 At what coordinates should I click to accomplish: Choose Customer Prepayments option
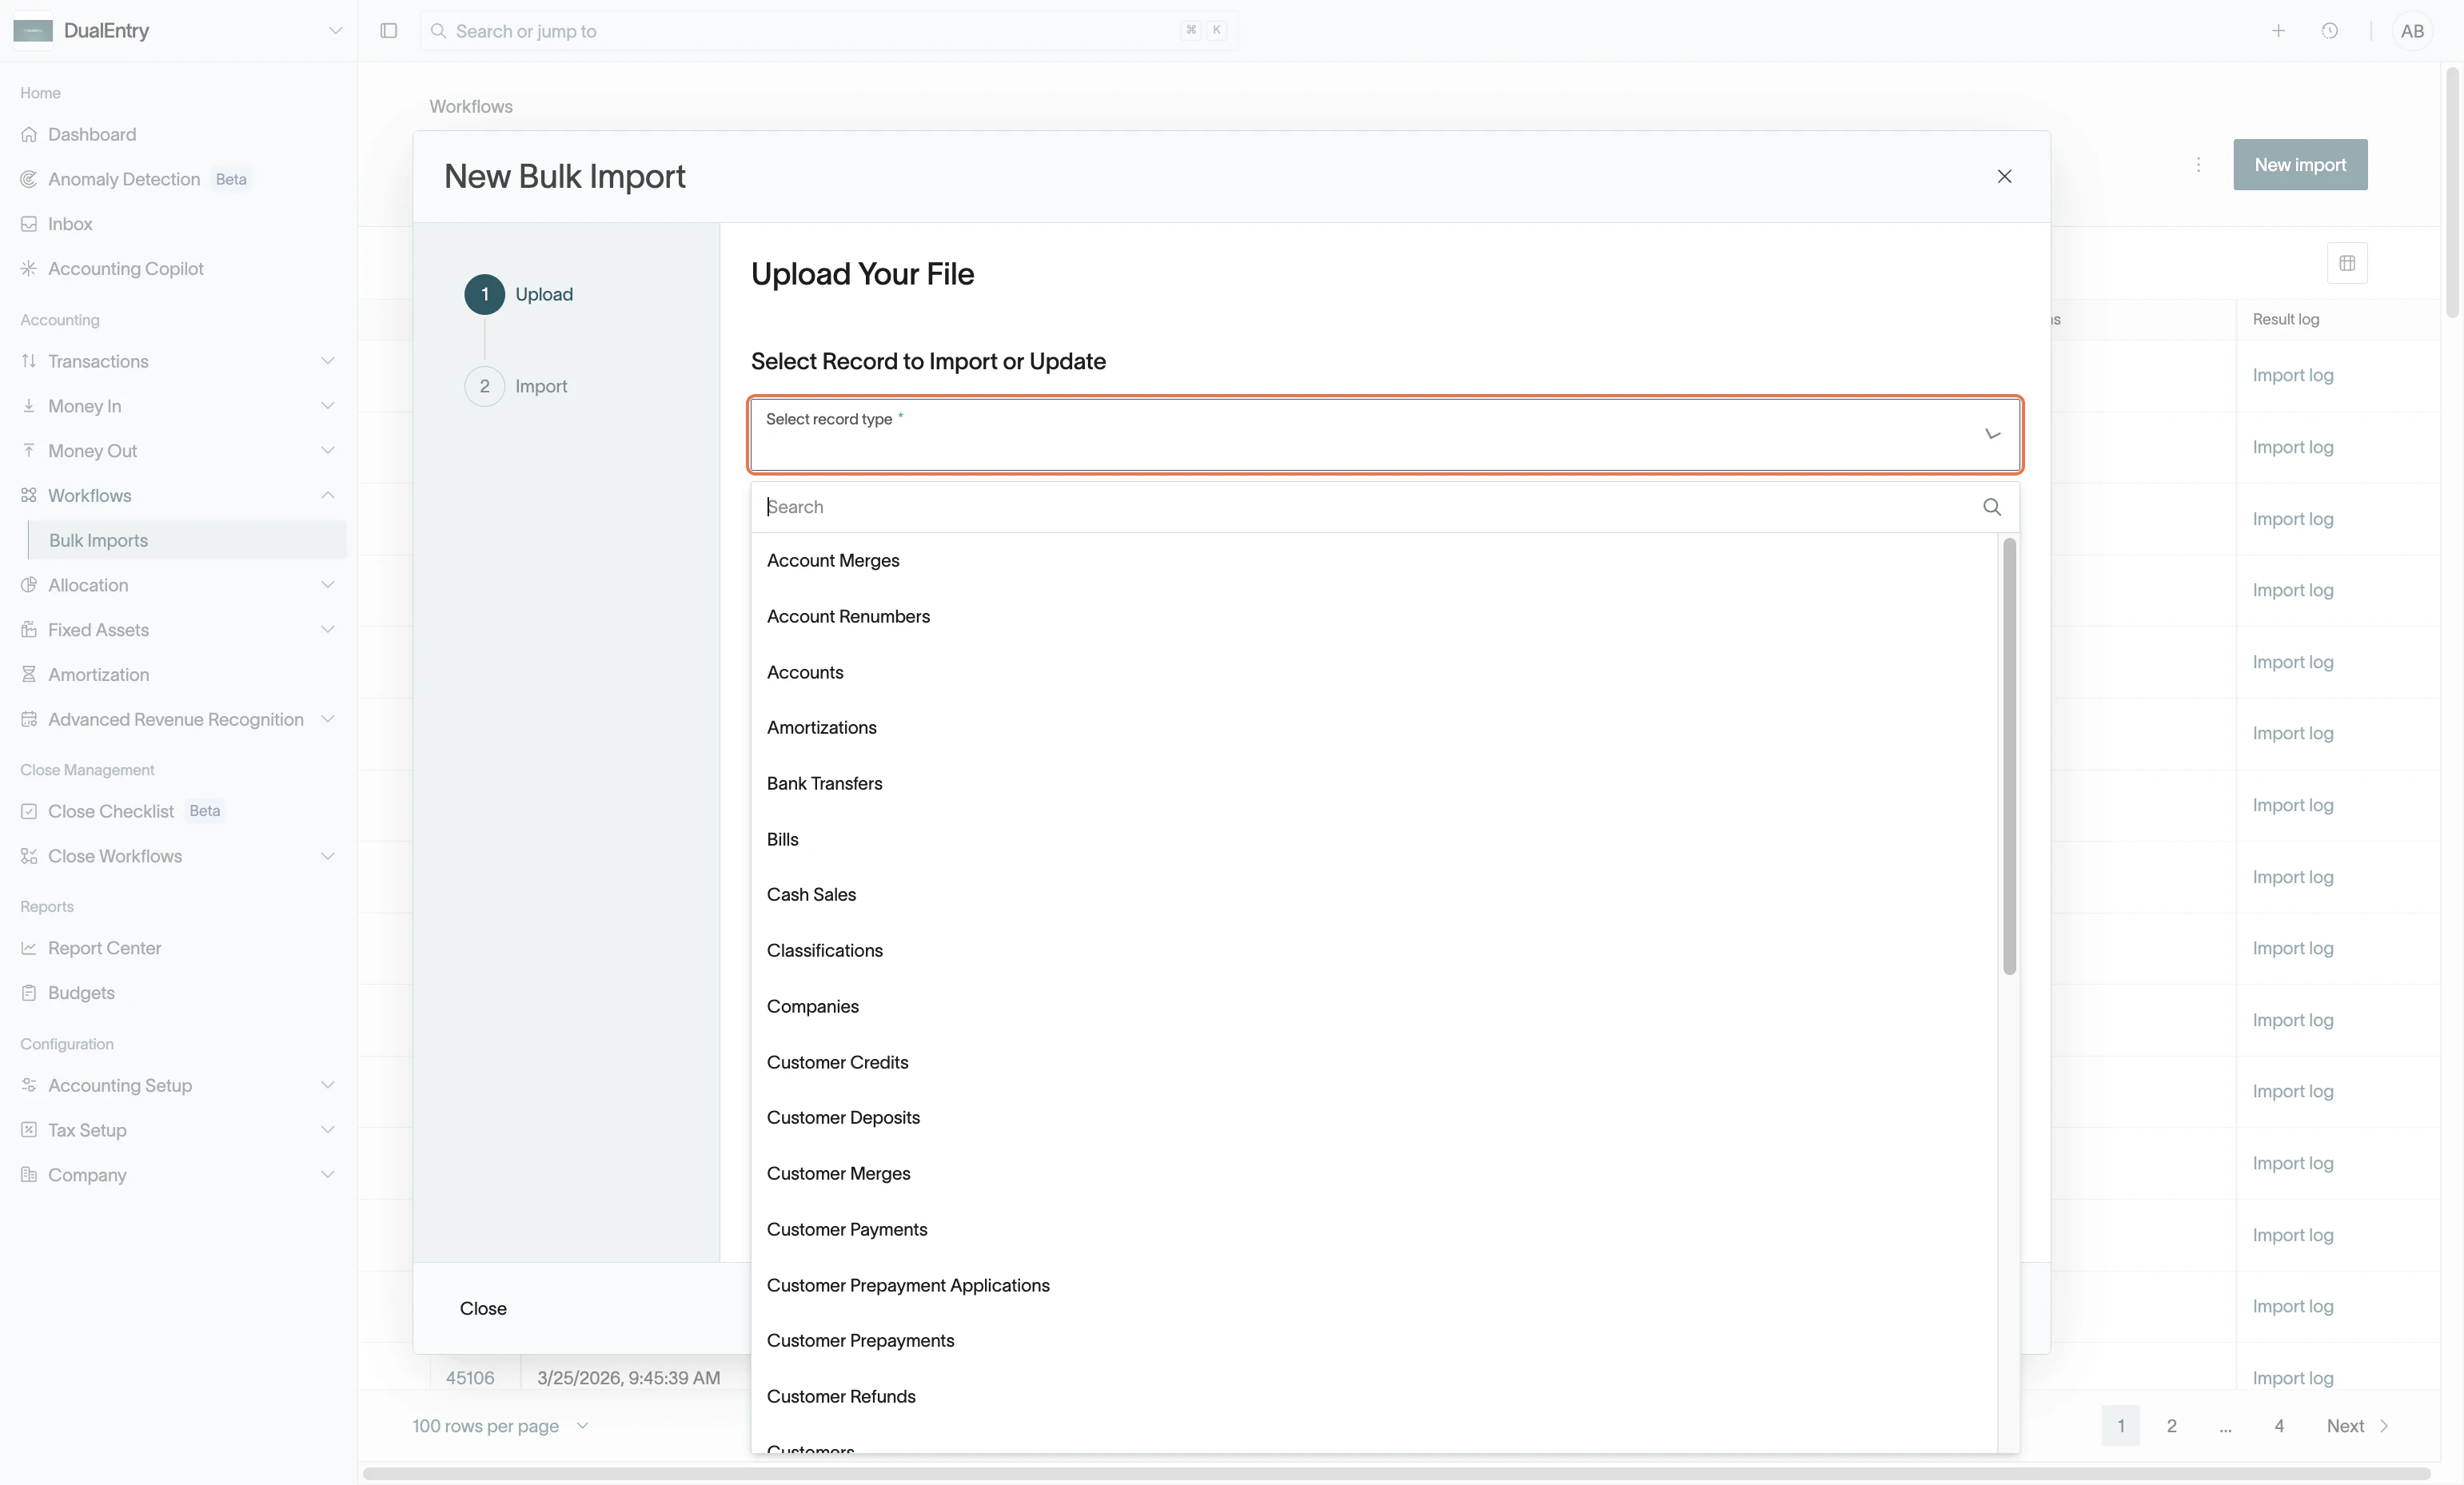click(1374, 1341)
